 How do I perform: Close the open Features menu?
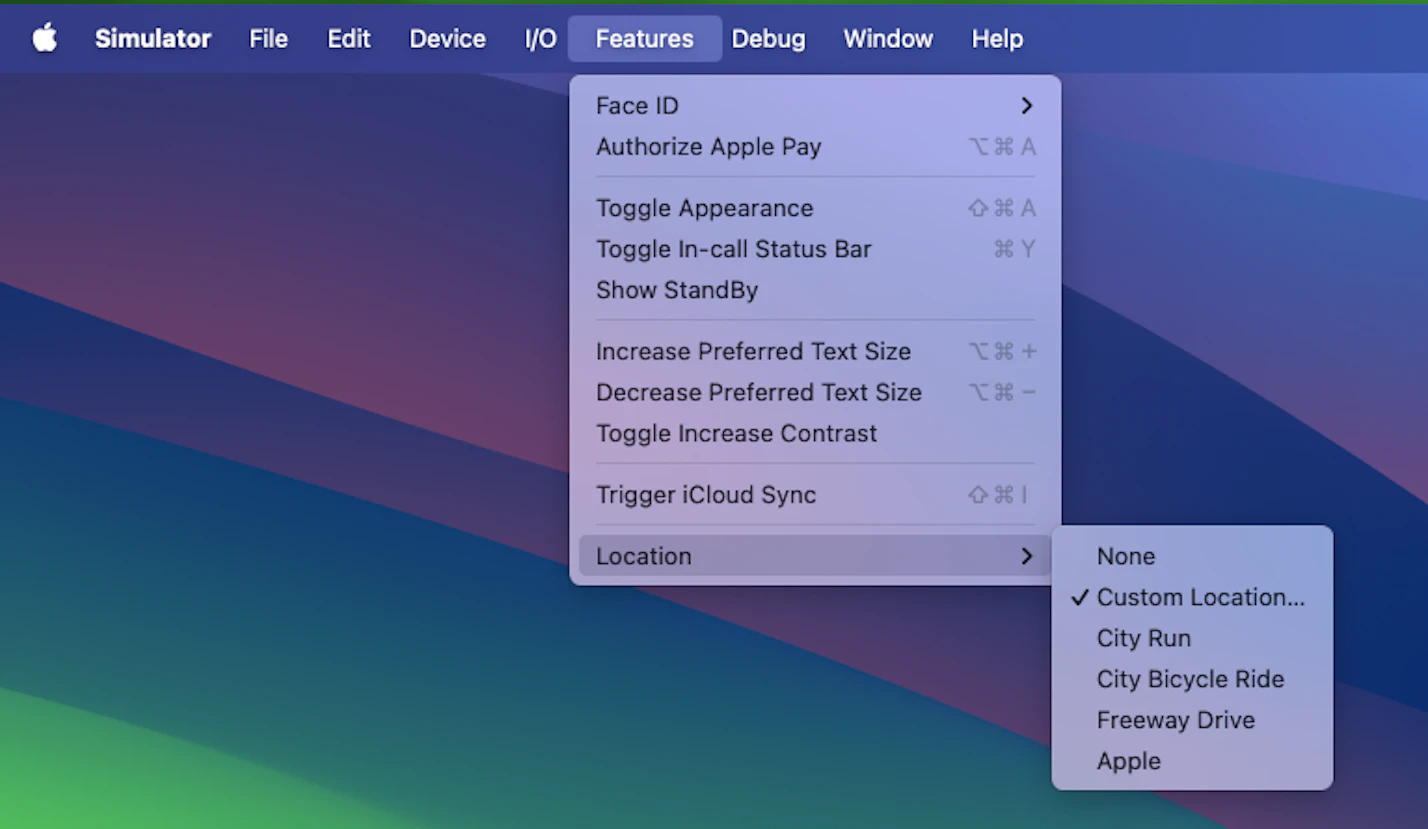pyautogui.click(x=645, y=38)
